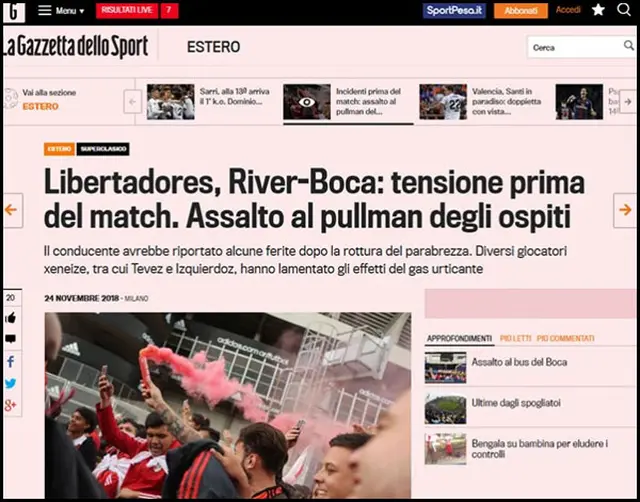Go to next article with right arrow

[624, 210]
